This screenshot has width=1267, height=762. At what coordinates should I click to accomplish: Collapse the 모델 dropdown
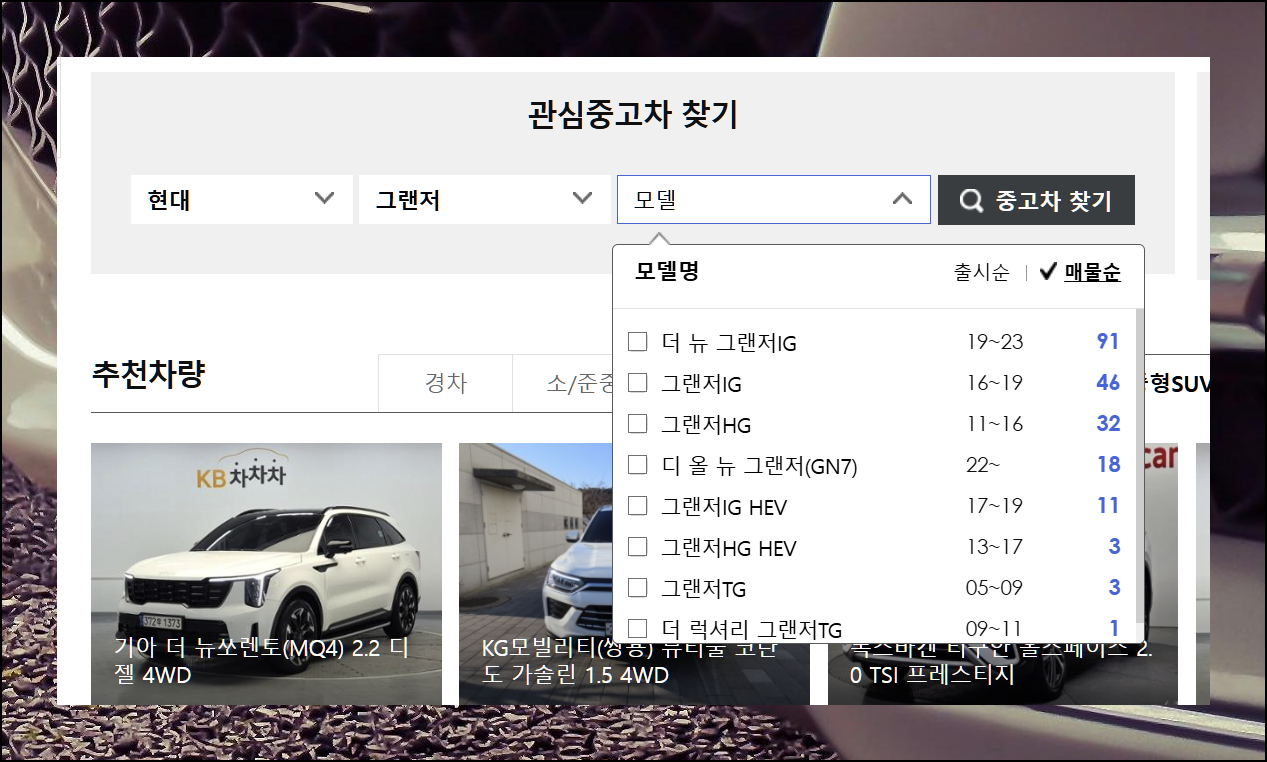click(774, 200)
